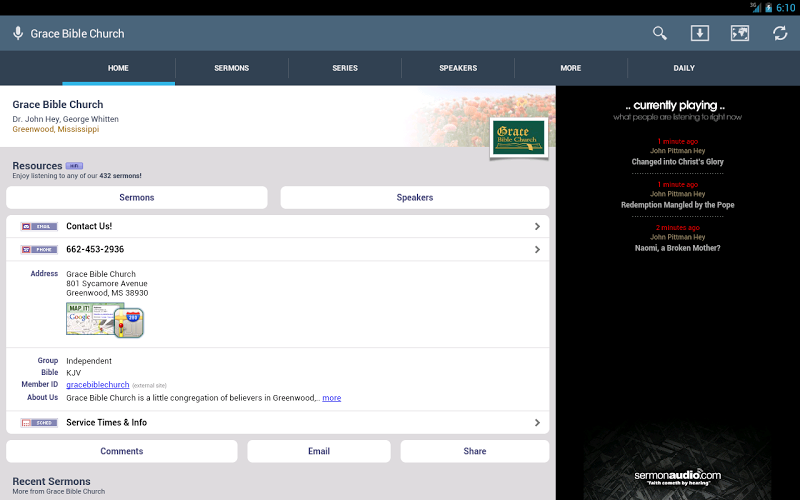Expand the 662-453-2936 phone row chevron
The image size is (800, 500).
point(537,249)
